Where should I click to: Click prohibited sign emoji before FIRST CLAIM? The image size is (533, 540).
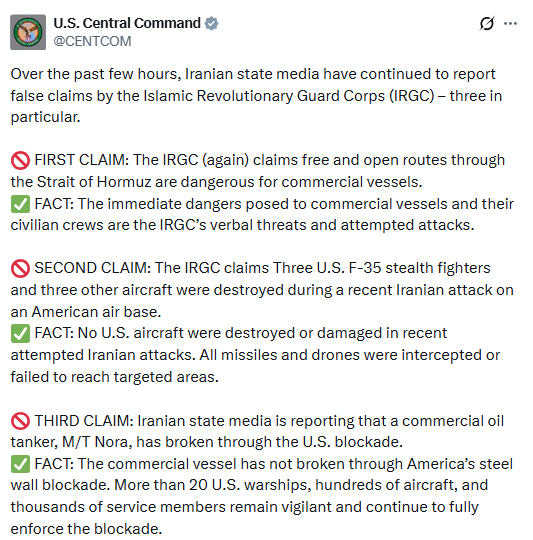(x=20, y=160)
